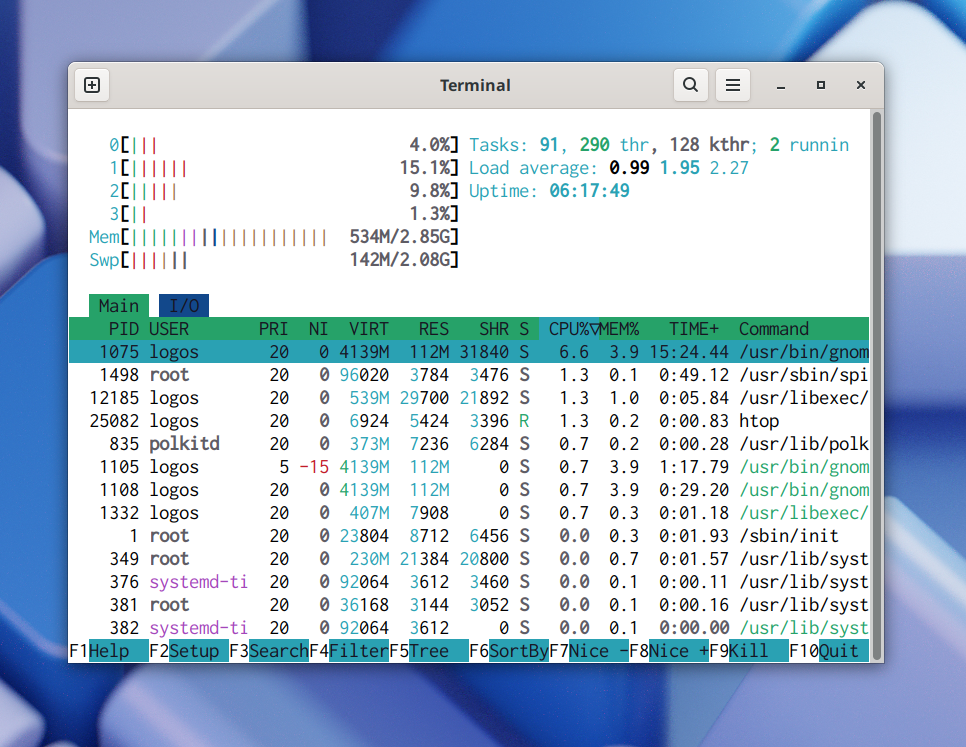Open F2 Setup in htop
Viewport: 966px width, 747px height.
click(189, 651)
